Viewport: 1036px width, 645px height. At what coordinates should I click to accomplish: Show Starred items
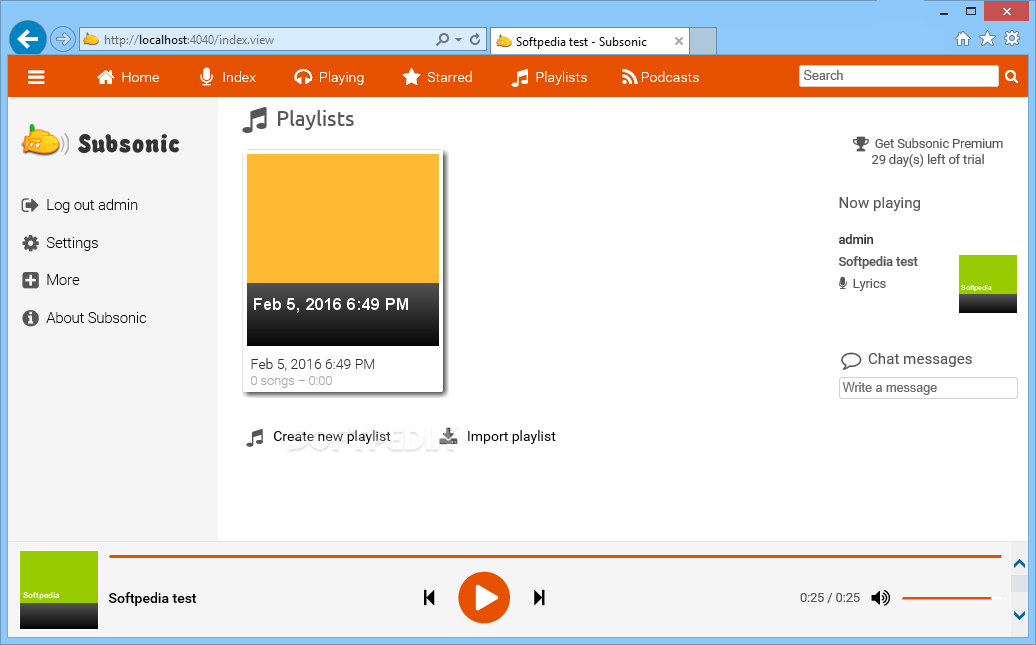[437, 77]
